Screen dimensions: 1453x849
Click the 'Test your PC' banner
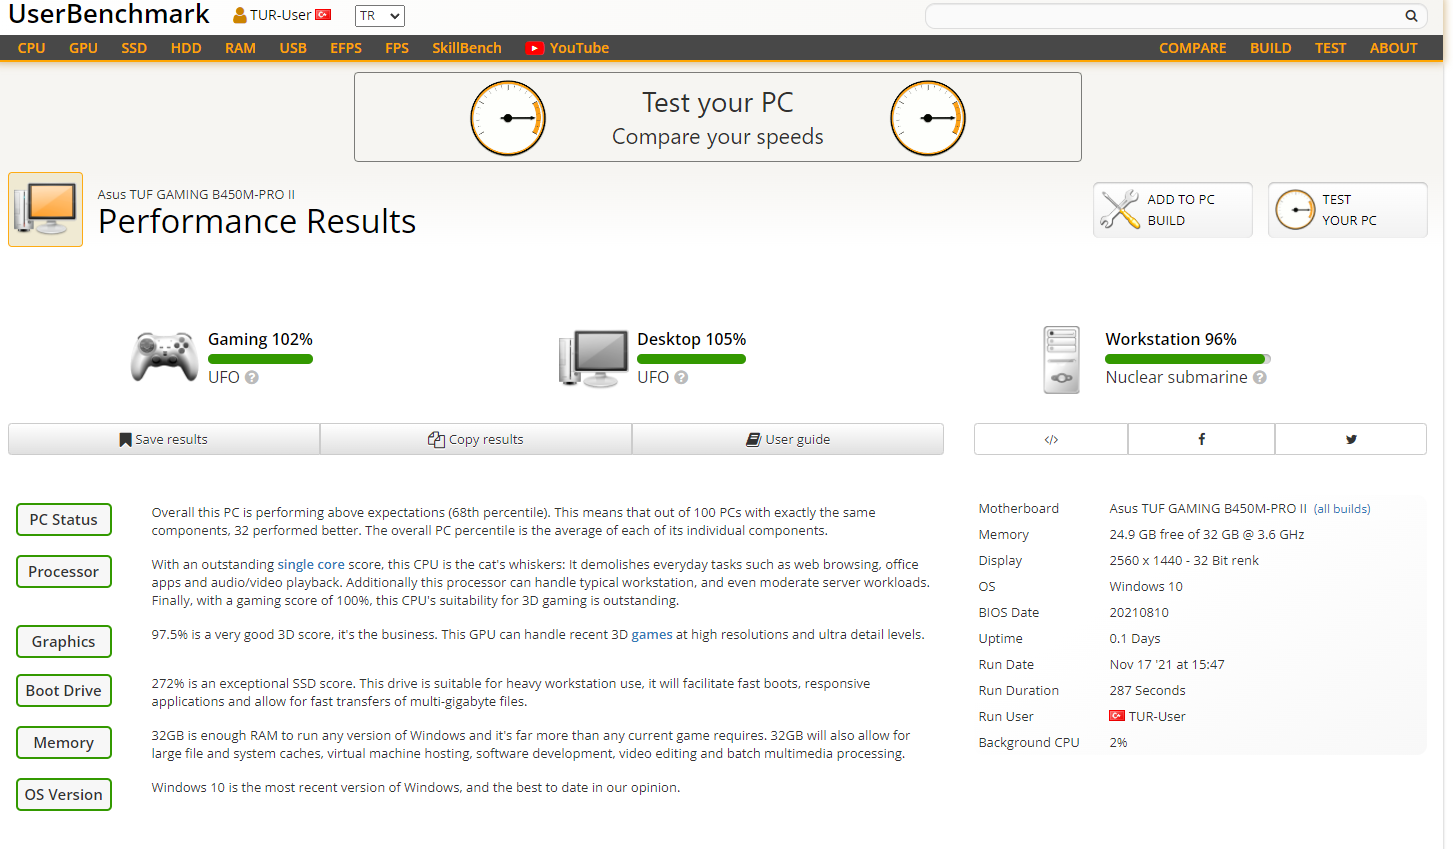point(718,117)
